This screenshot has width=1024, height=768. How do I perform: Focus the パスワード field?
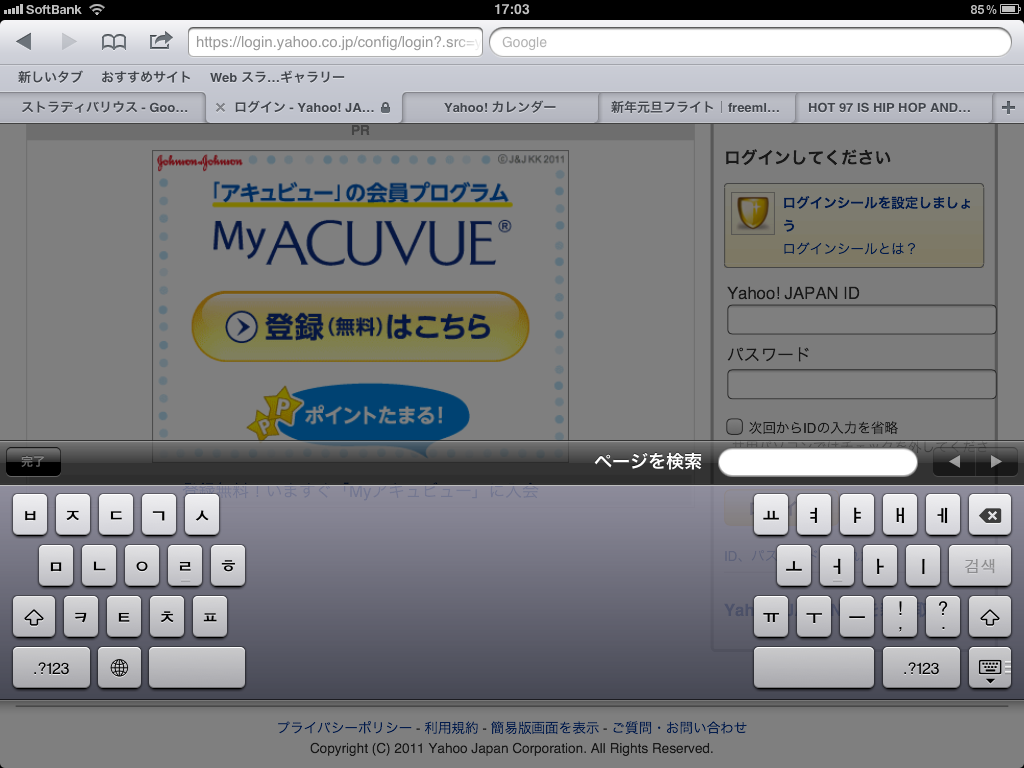coord(861,384)
